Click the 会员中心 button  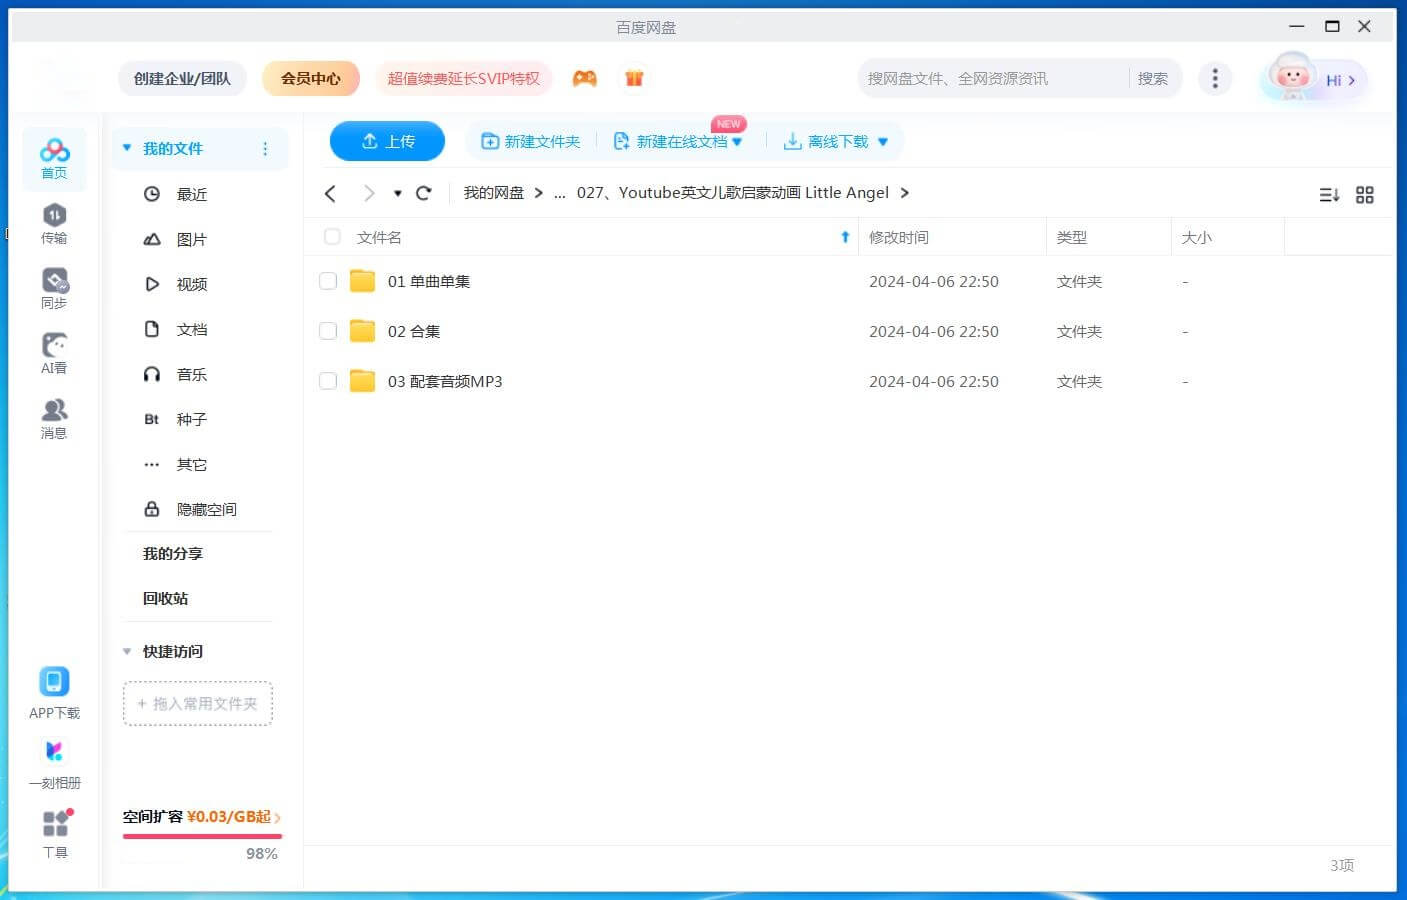point(310,78)
